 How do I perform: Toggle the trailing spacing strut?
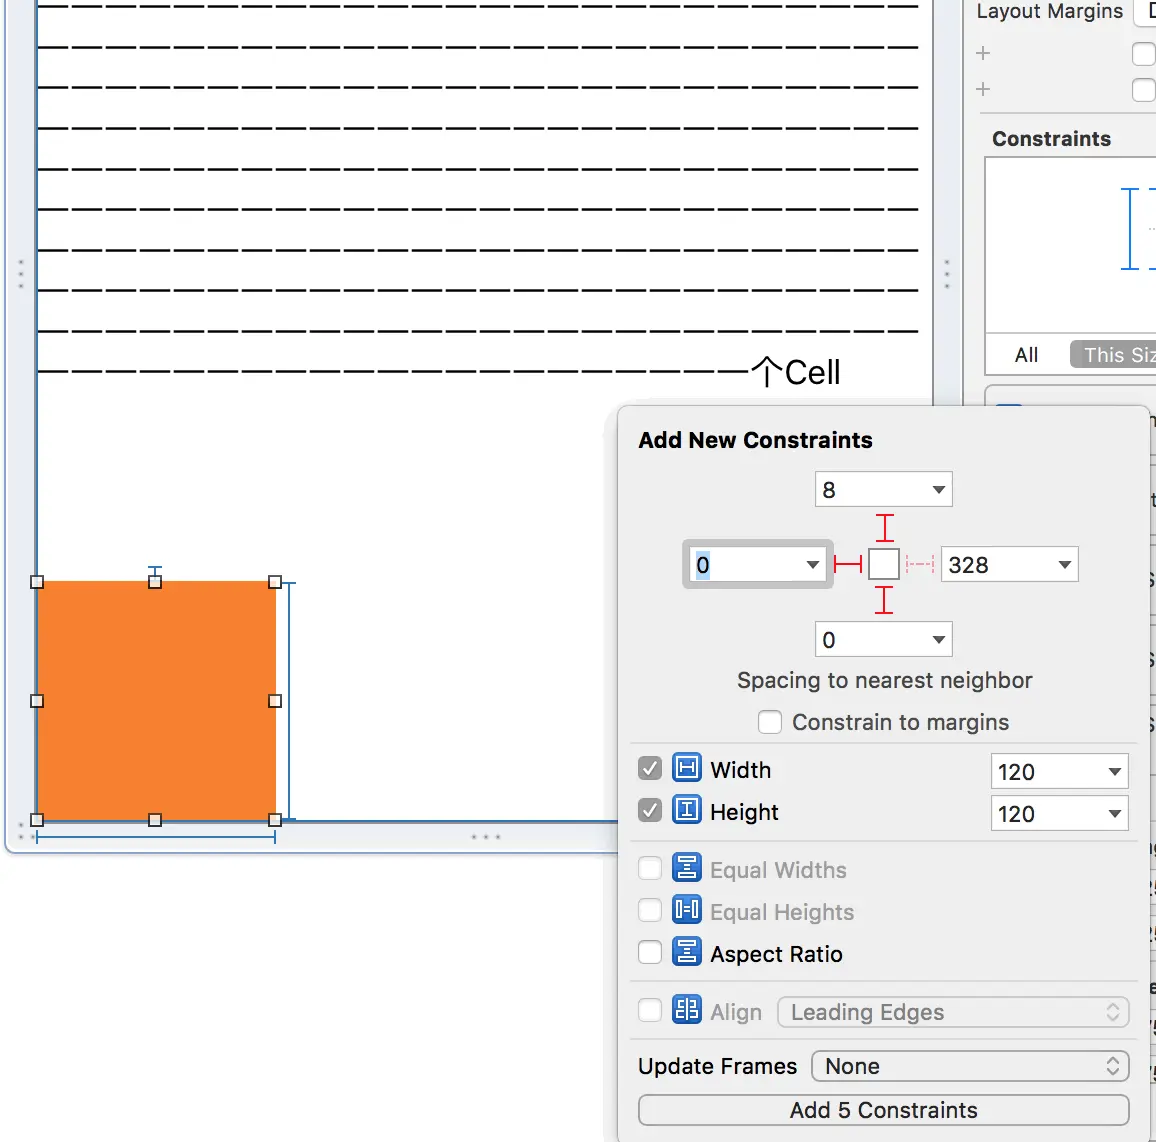919,565
